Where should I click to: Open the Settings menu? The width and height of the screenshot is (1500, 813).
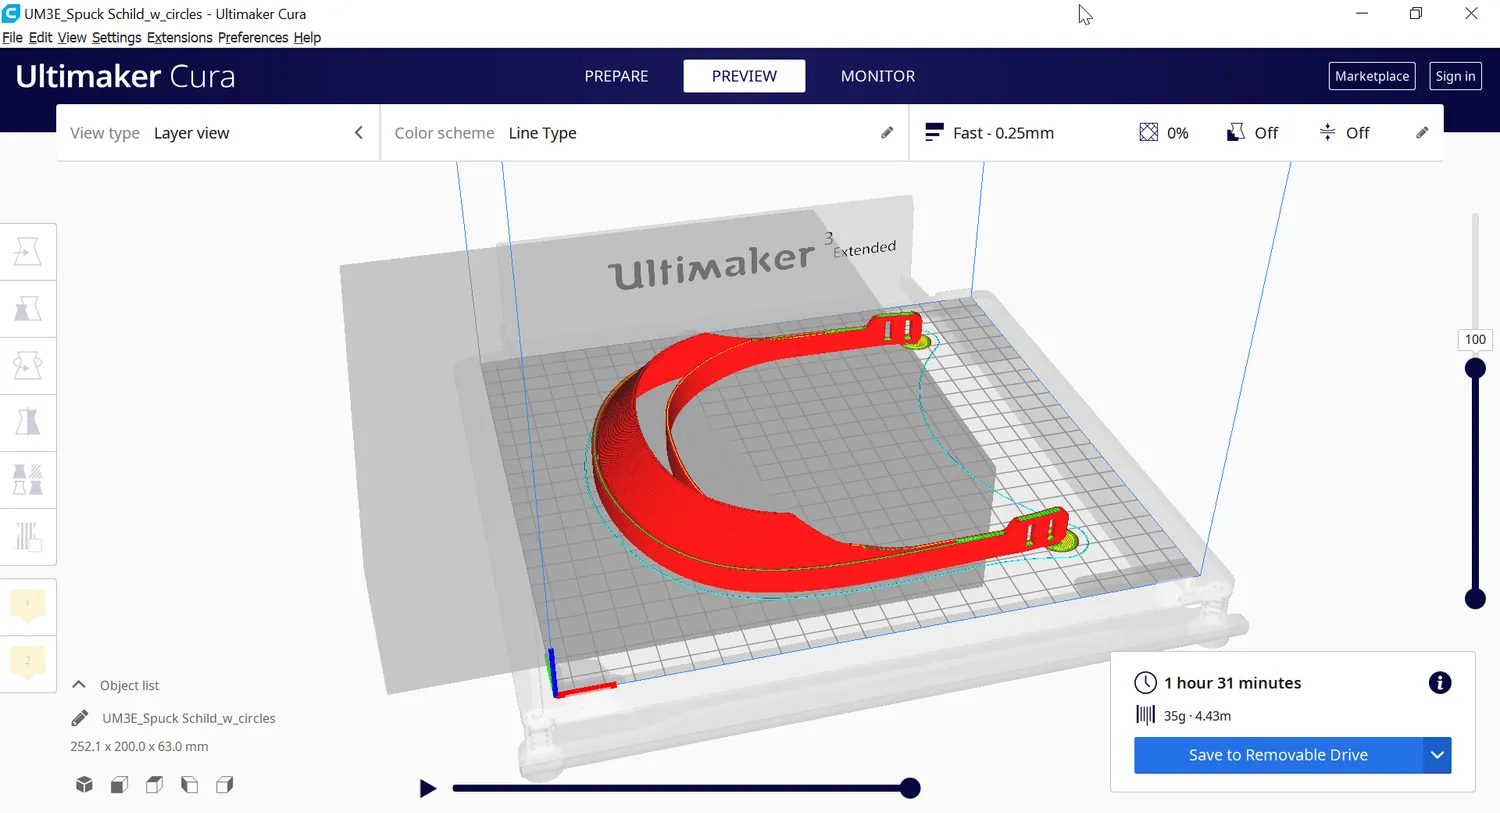point(117,38)
